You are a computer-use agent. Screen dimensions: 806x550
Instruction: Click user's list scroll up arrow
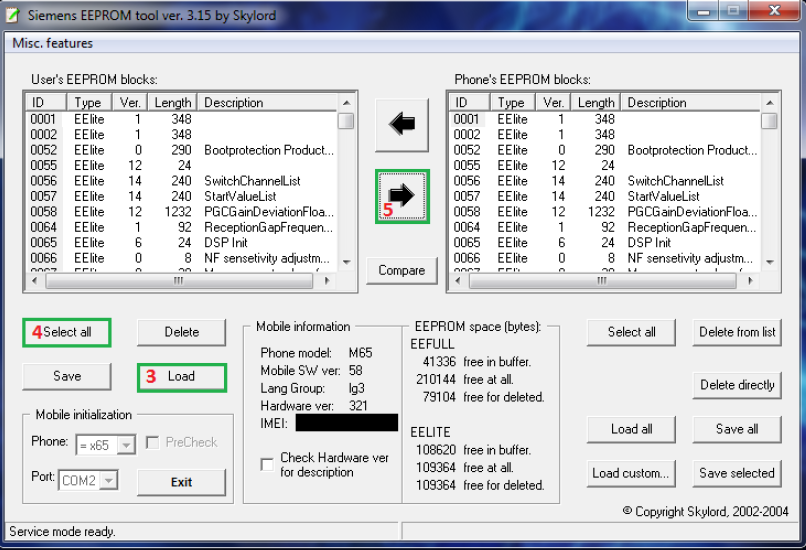coord(347,103)
